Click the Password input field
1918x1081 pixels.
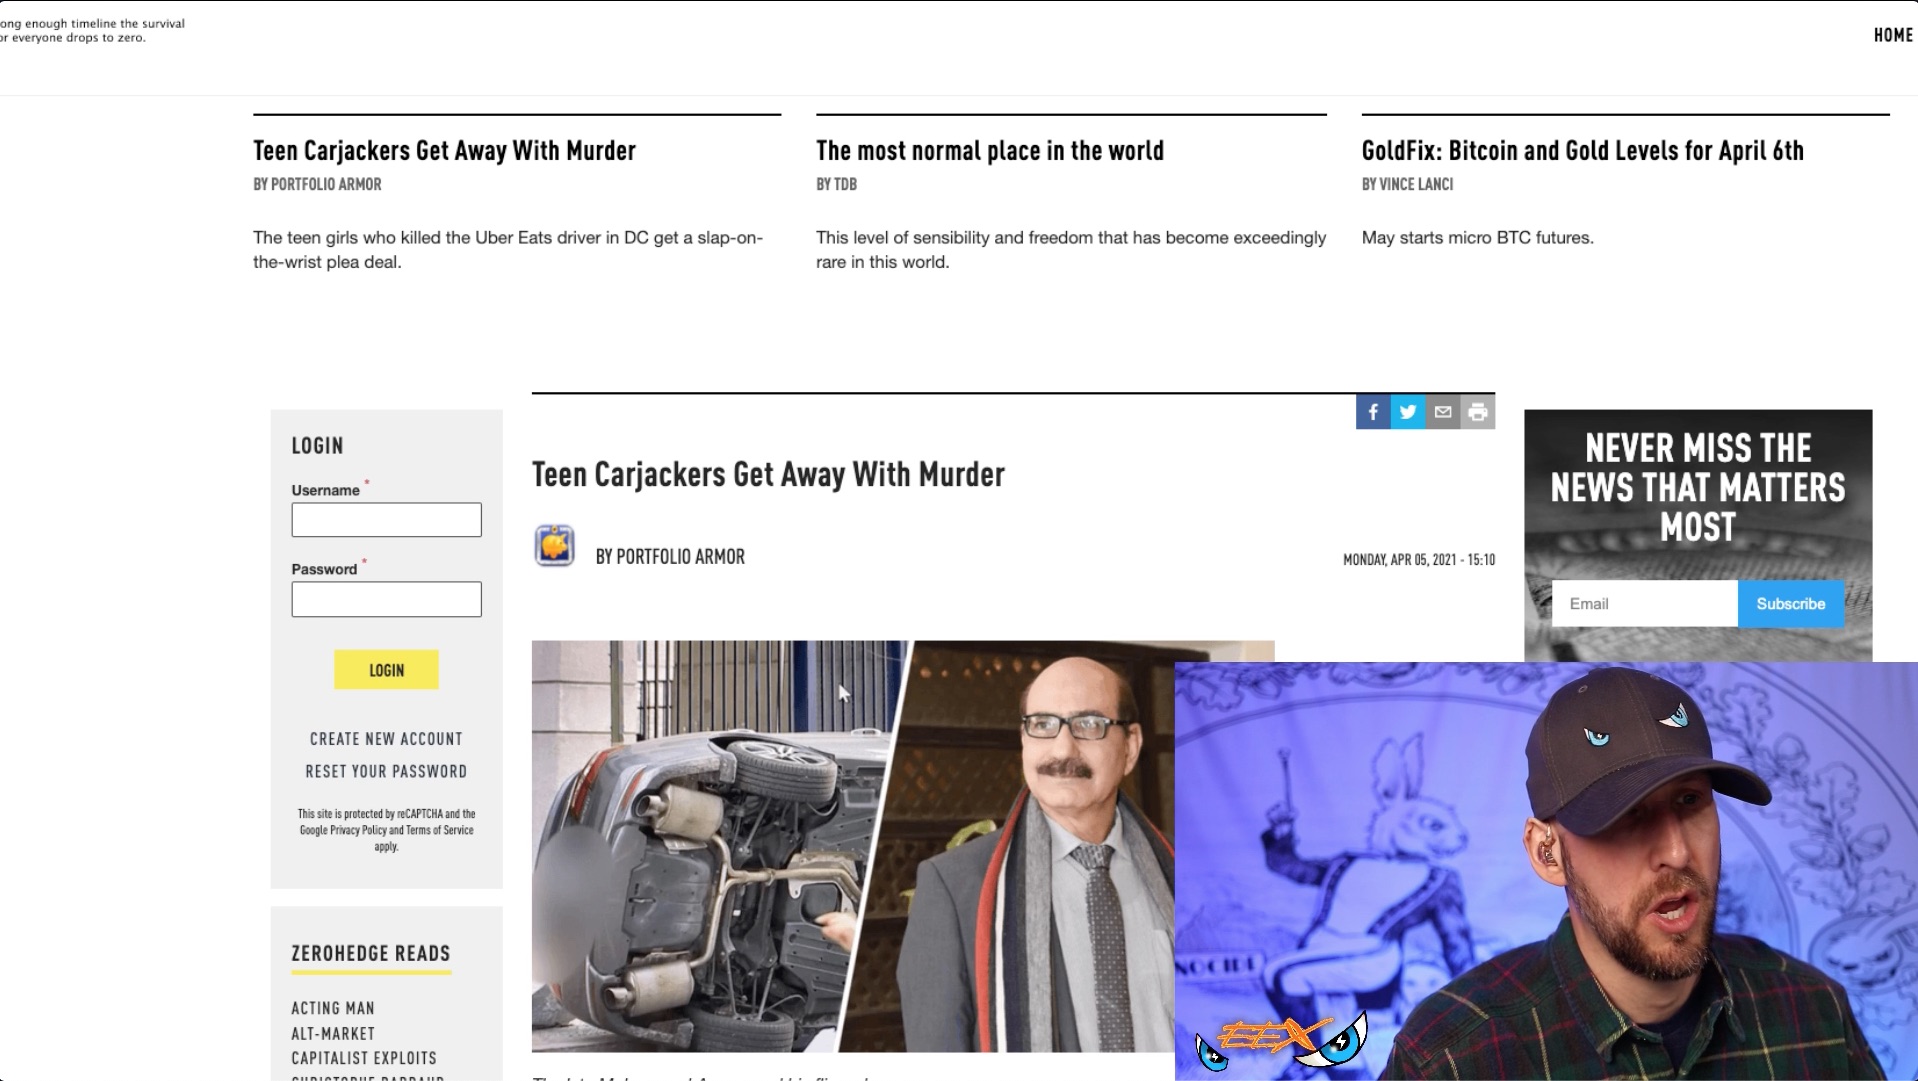pos(386,599)
